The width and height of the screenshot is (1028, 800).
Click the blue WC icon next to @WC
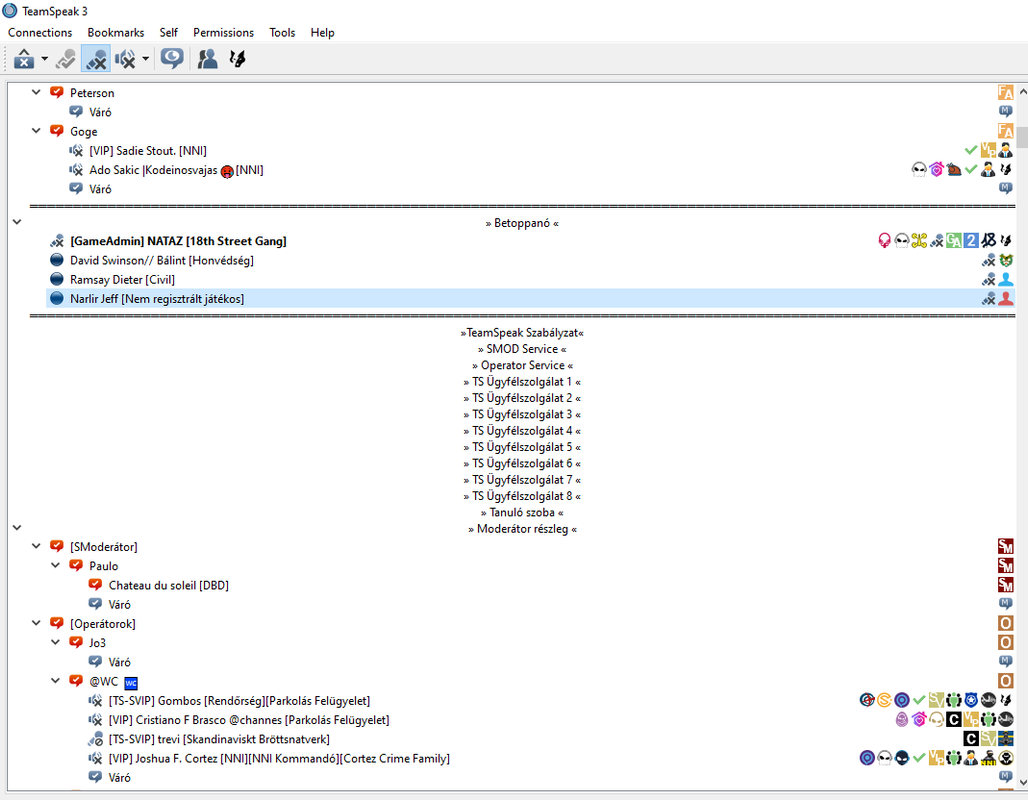(x=131, y=683)
